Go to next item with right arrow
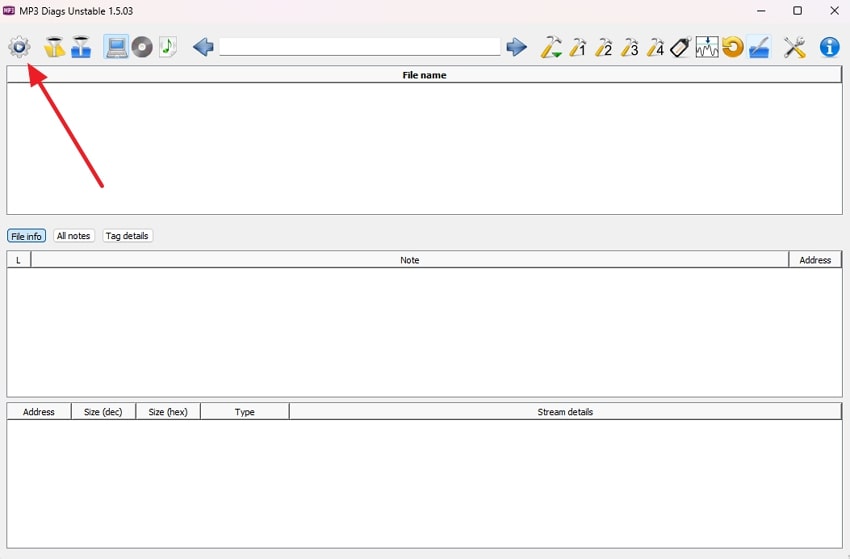Screen dimensions: 850x559 tap(516, 47)
